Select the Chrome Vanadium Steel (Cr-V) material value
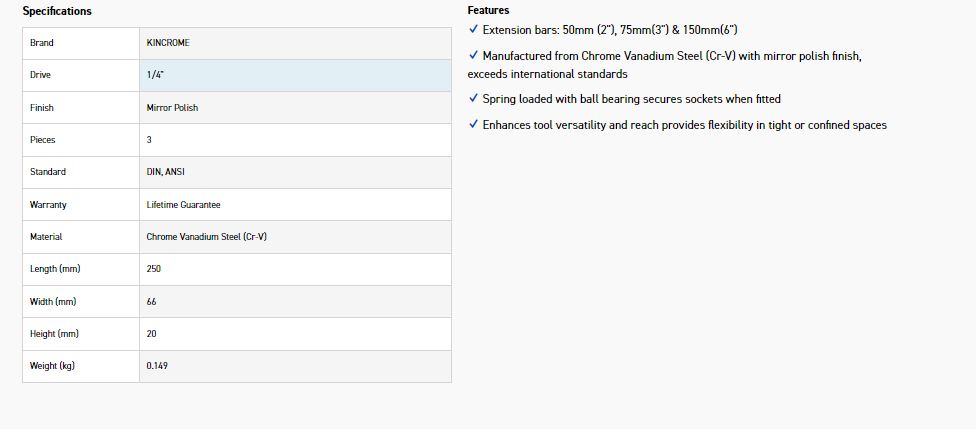Screen dimensions: 976x429 coord(206,237)
